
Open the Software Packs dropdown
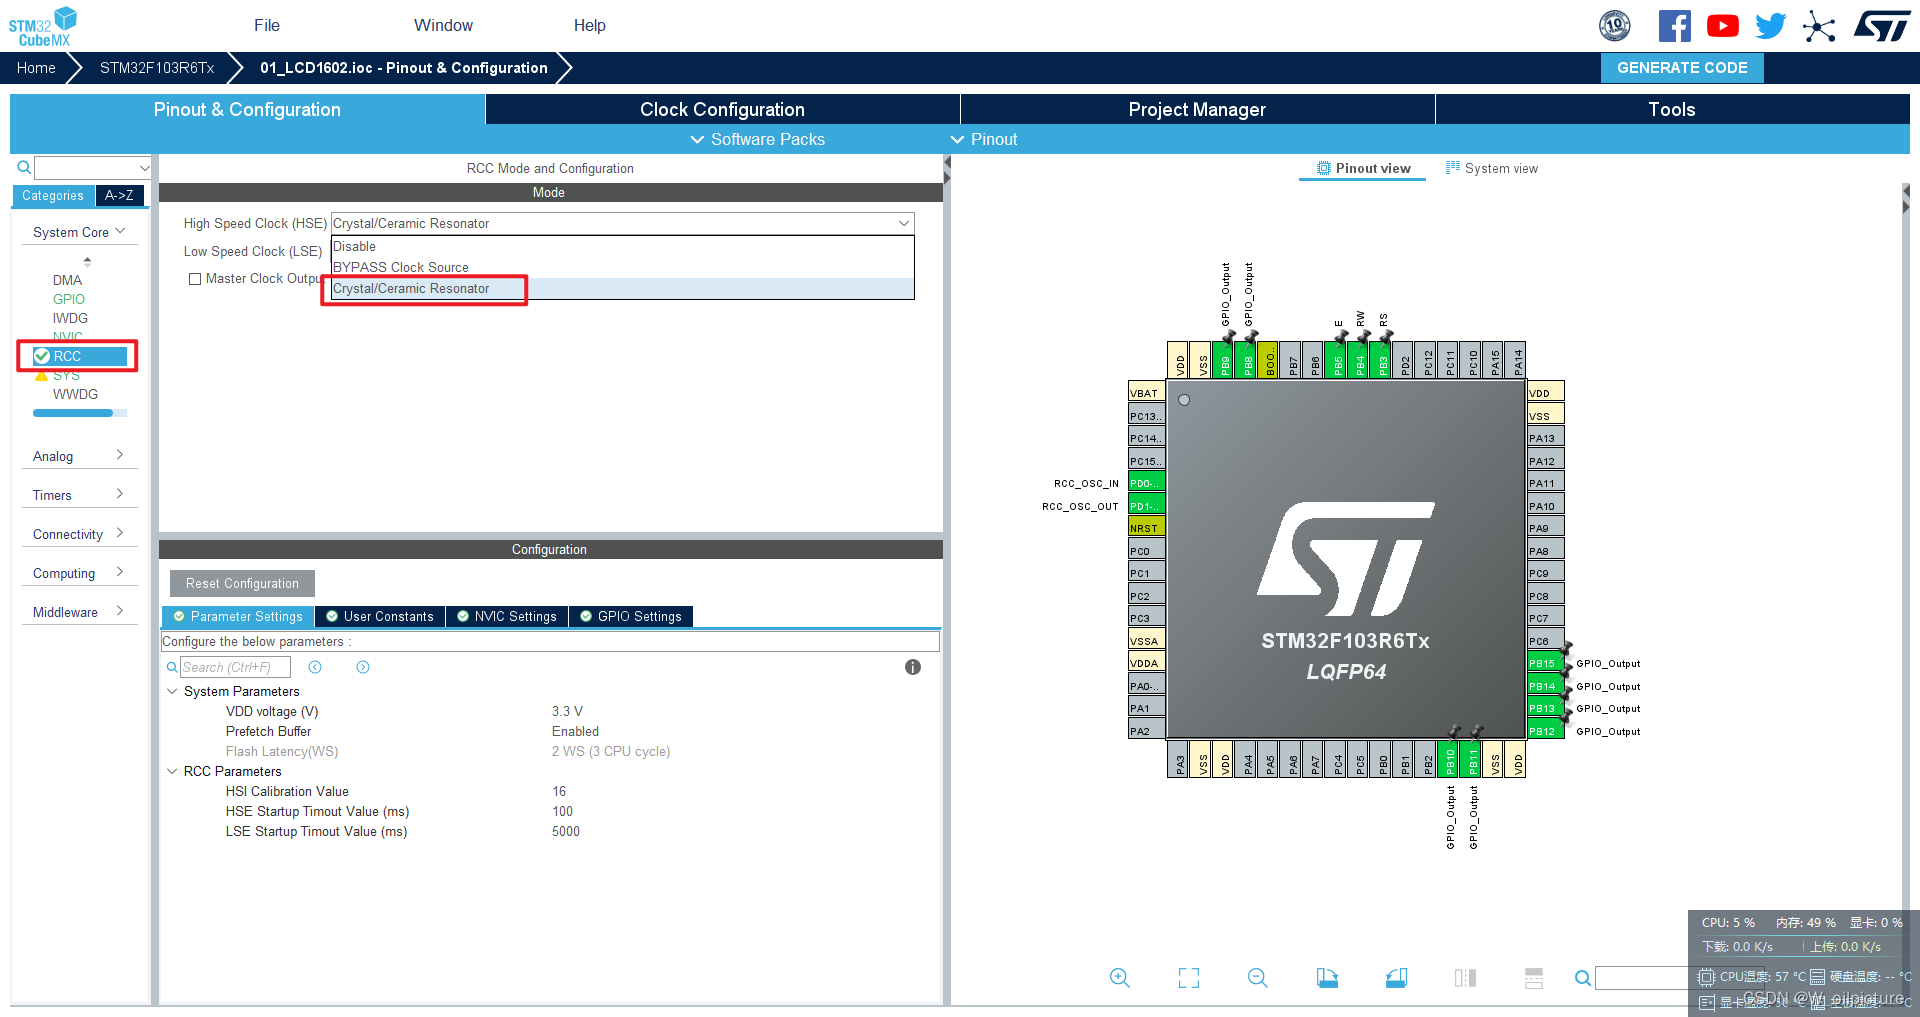pos(758,139)
